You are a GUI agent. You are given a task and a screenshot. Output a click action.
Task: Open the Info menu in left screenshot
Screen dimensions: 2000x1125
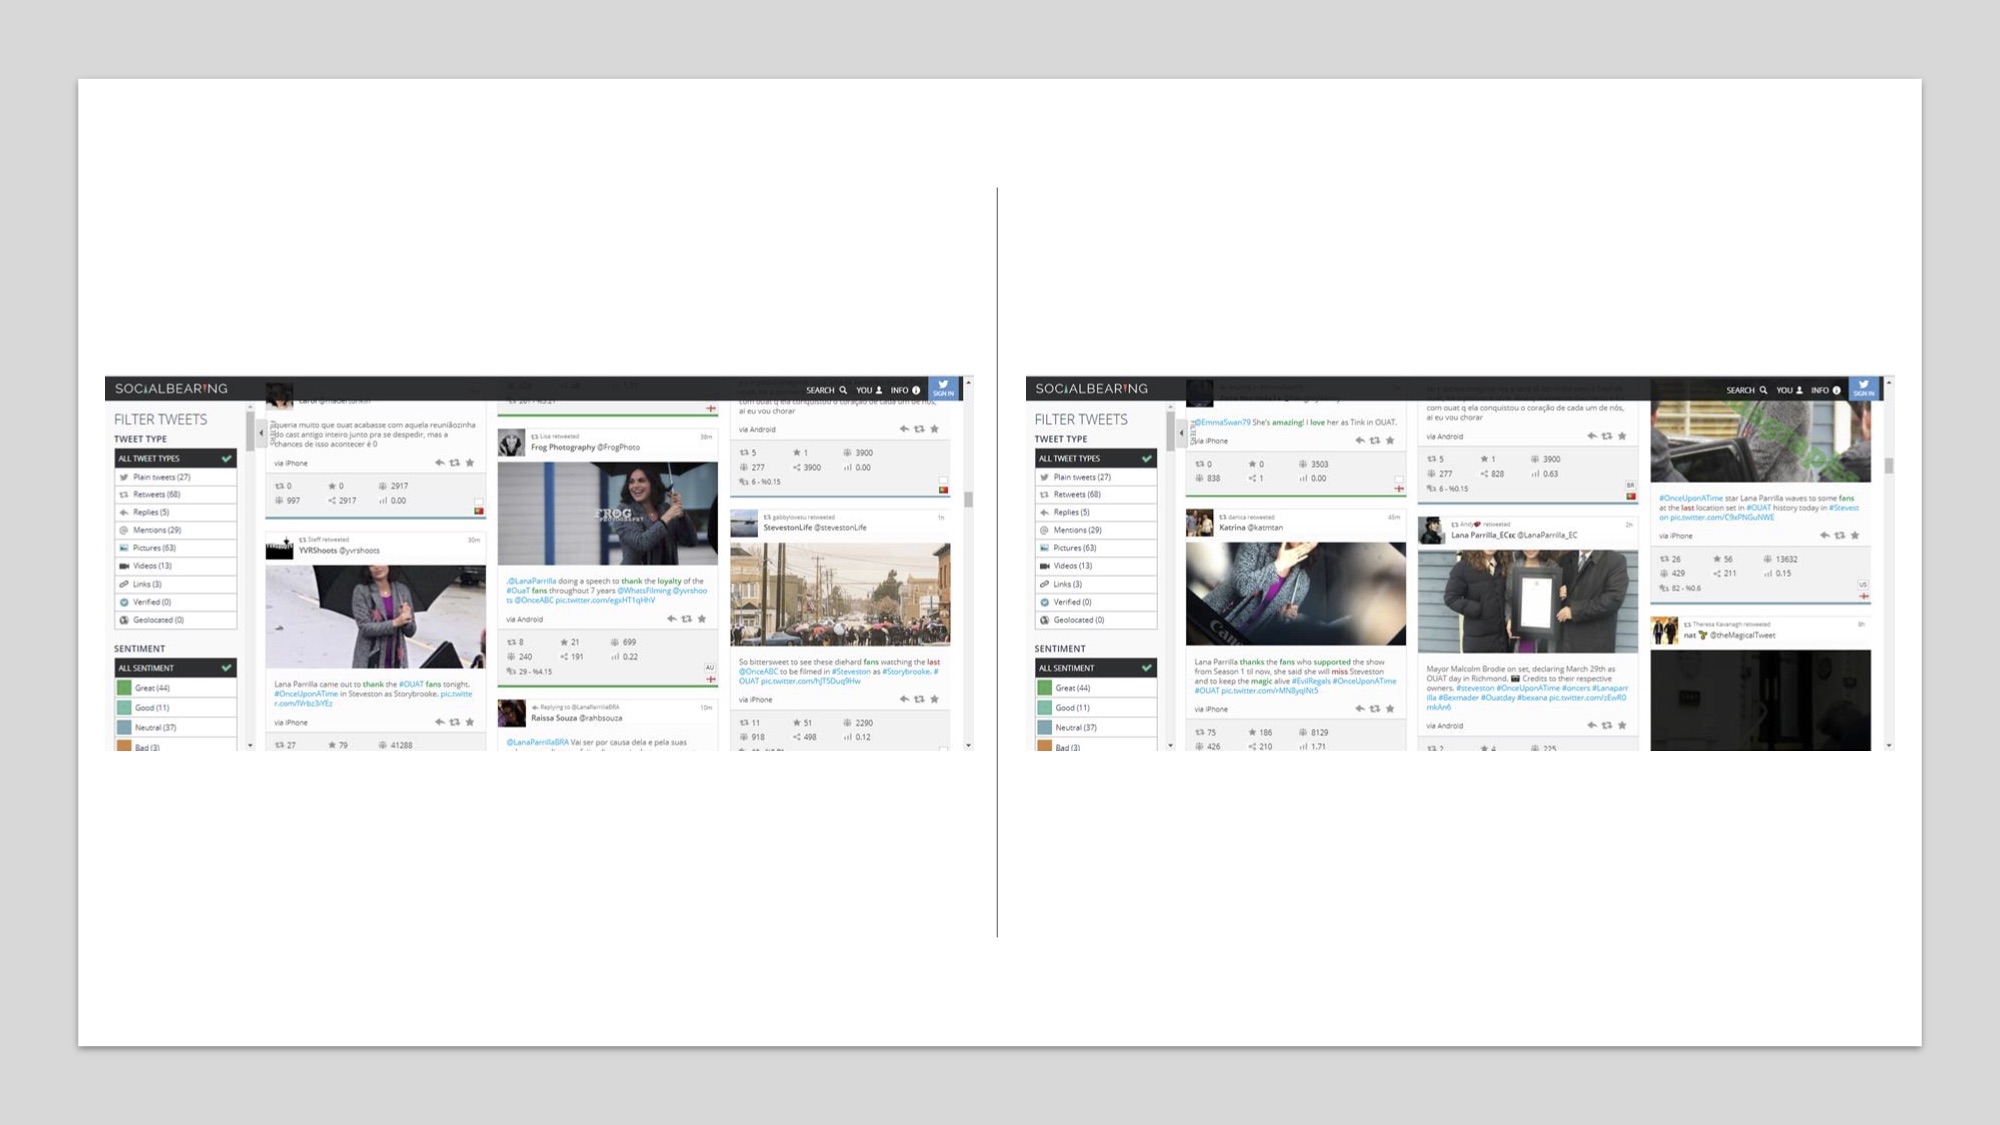click(905, 390)
